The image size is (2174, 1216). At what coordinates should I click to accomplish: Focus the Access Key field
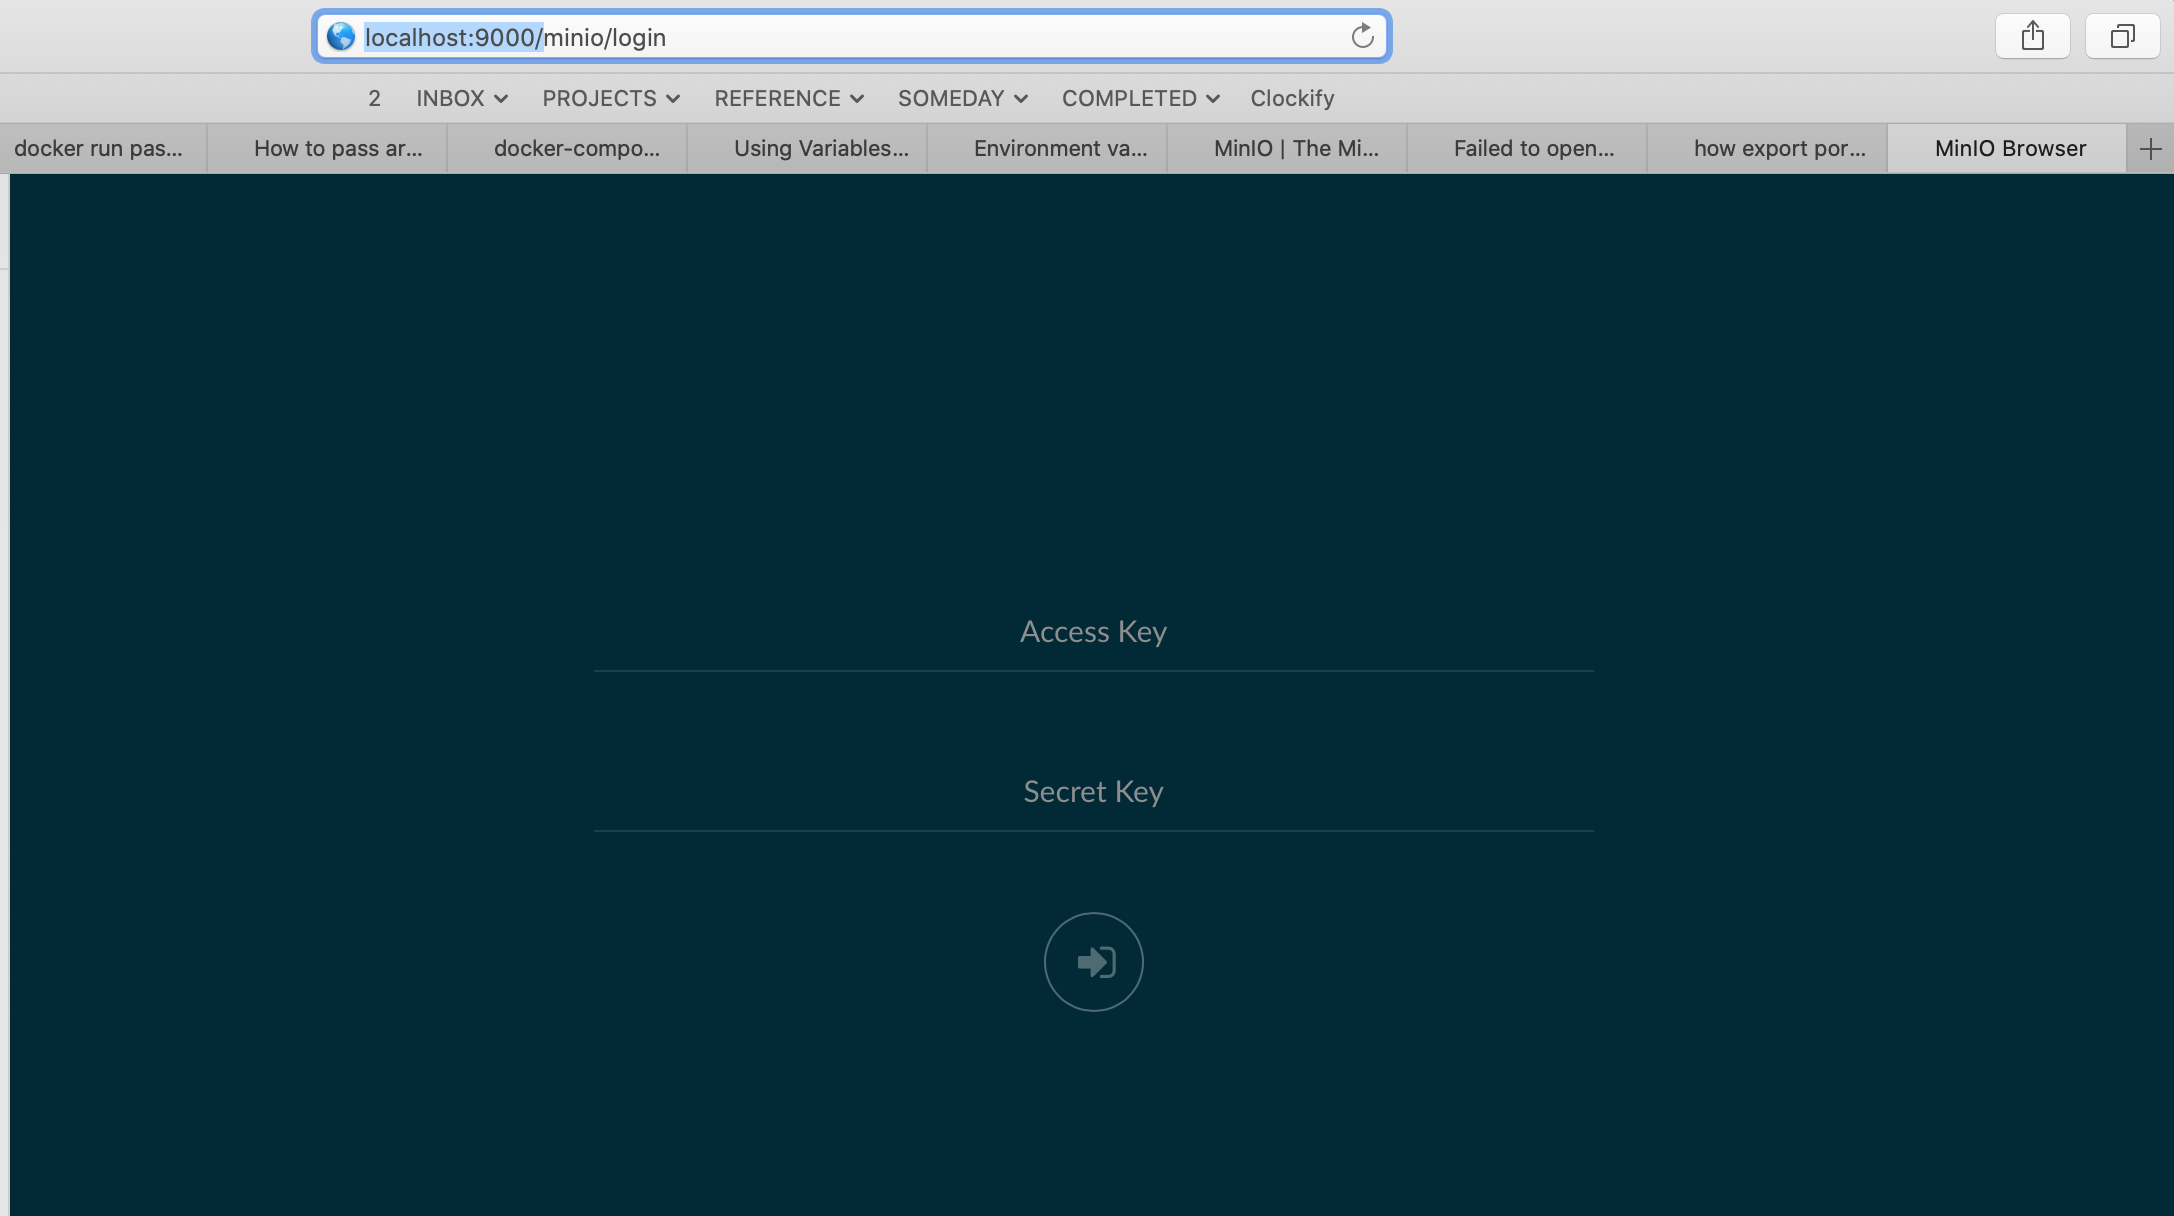click(x=1093, y=633)
